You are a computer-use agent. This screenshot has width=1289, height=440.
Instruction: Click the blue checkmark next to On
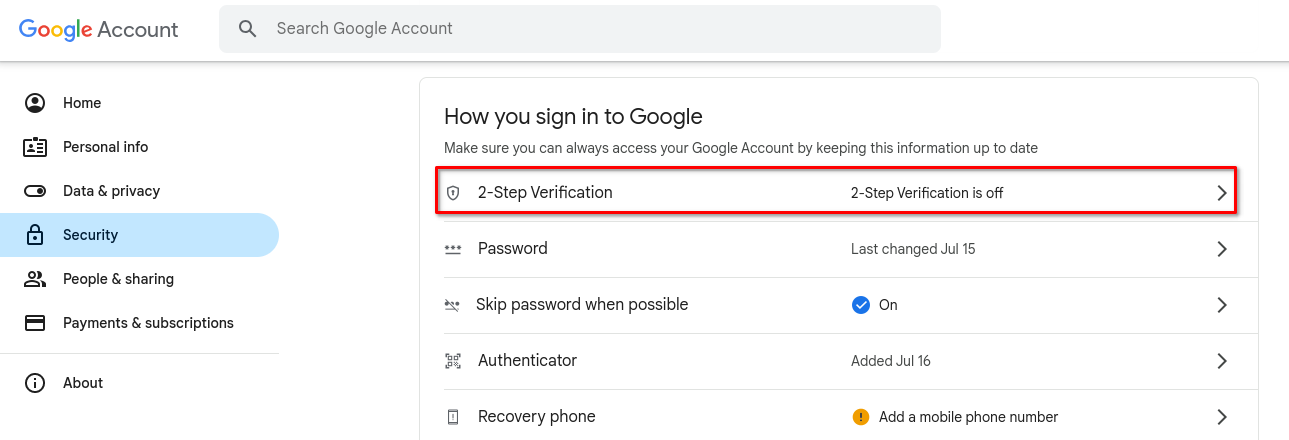point(860,305)
